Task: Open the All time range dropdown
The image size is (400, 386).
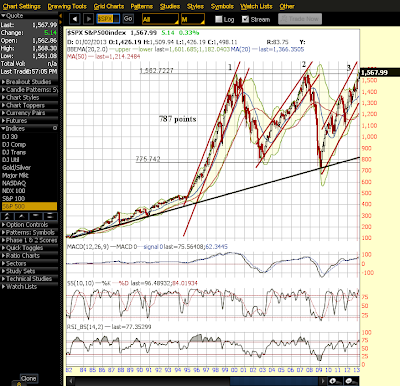Action: 160,19
